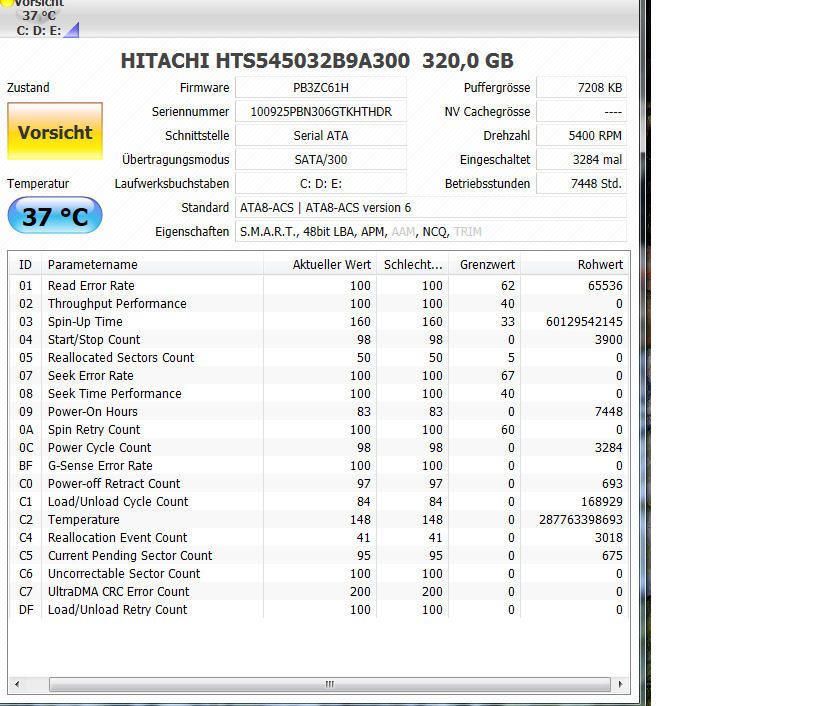Select the Reallocated Sectors Count row
This screenshot has width=819, height=706.
click(319, 358)
